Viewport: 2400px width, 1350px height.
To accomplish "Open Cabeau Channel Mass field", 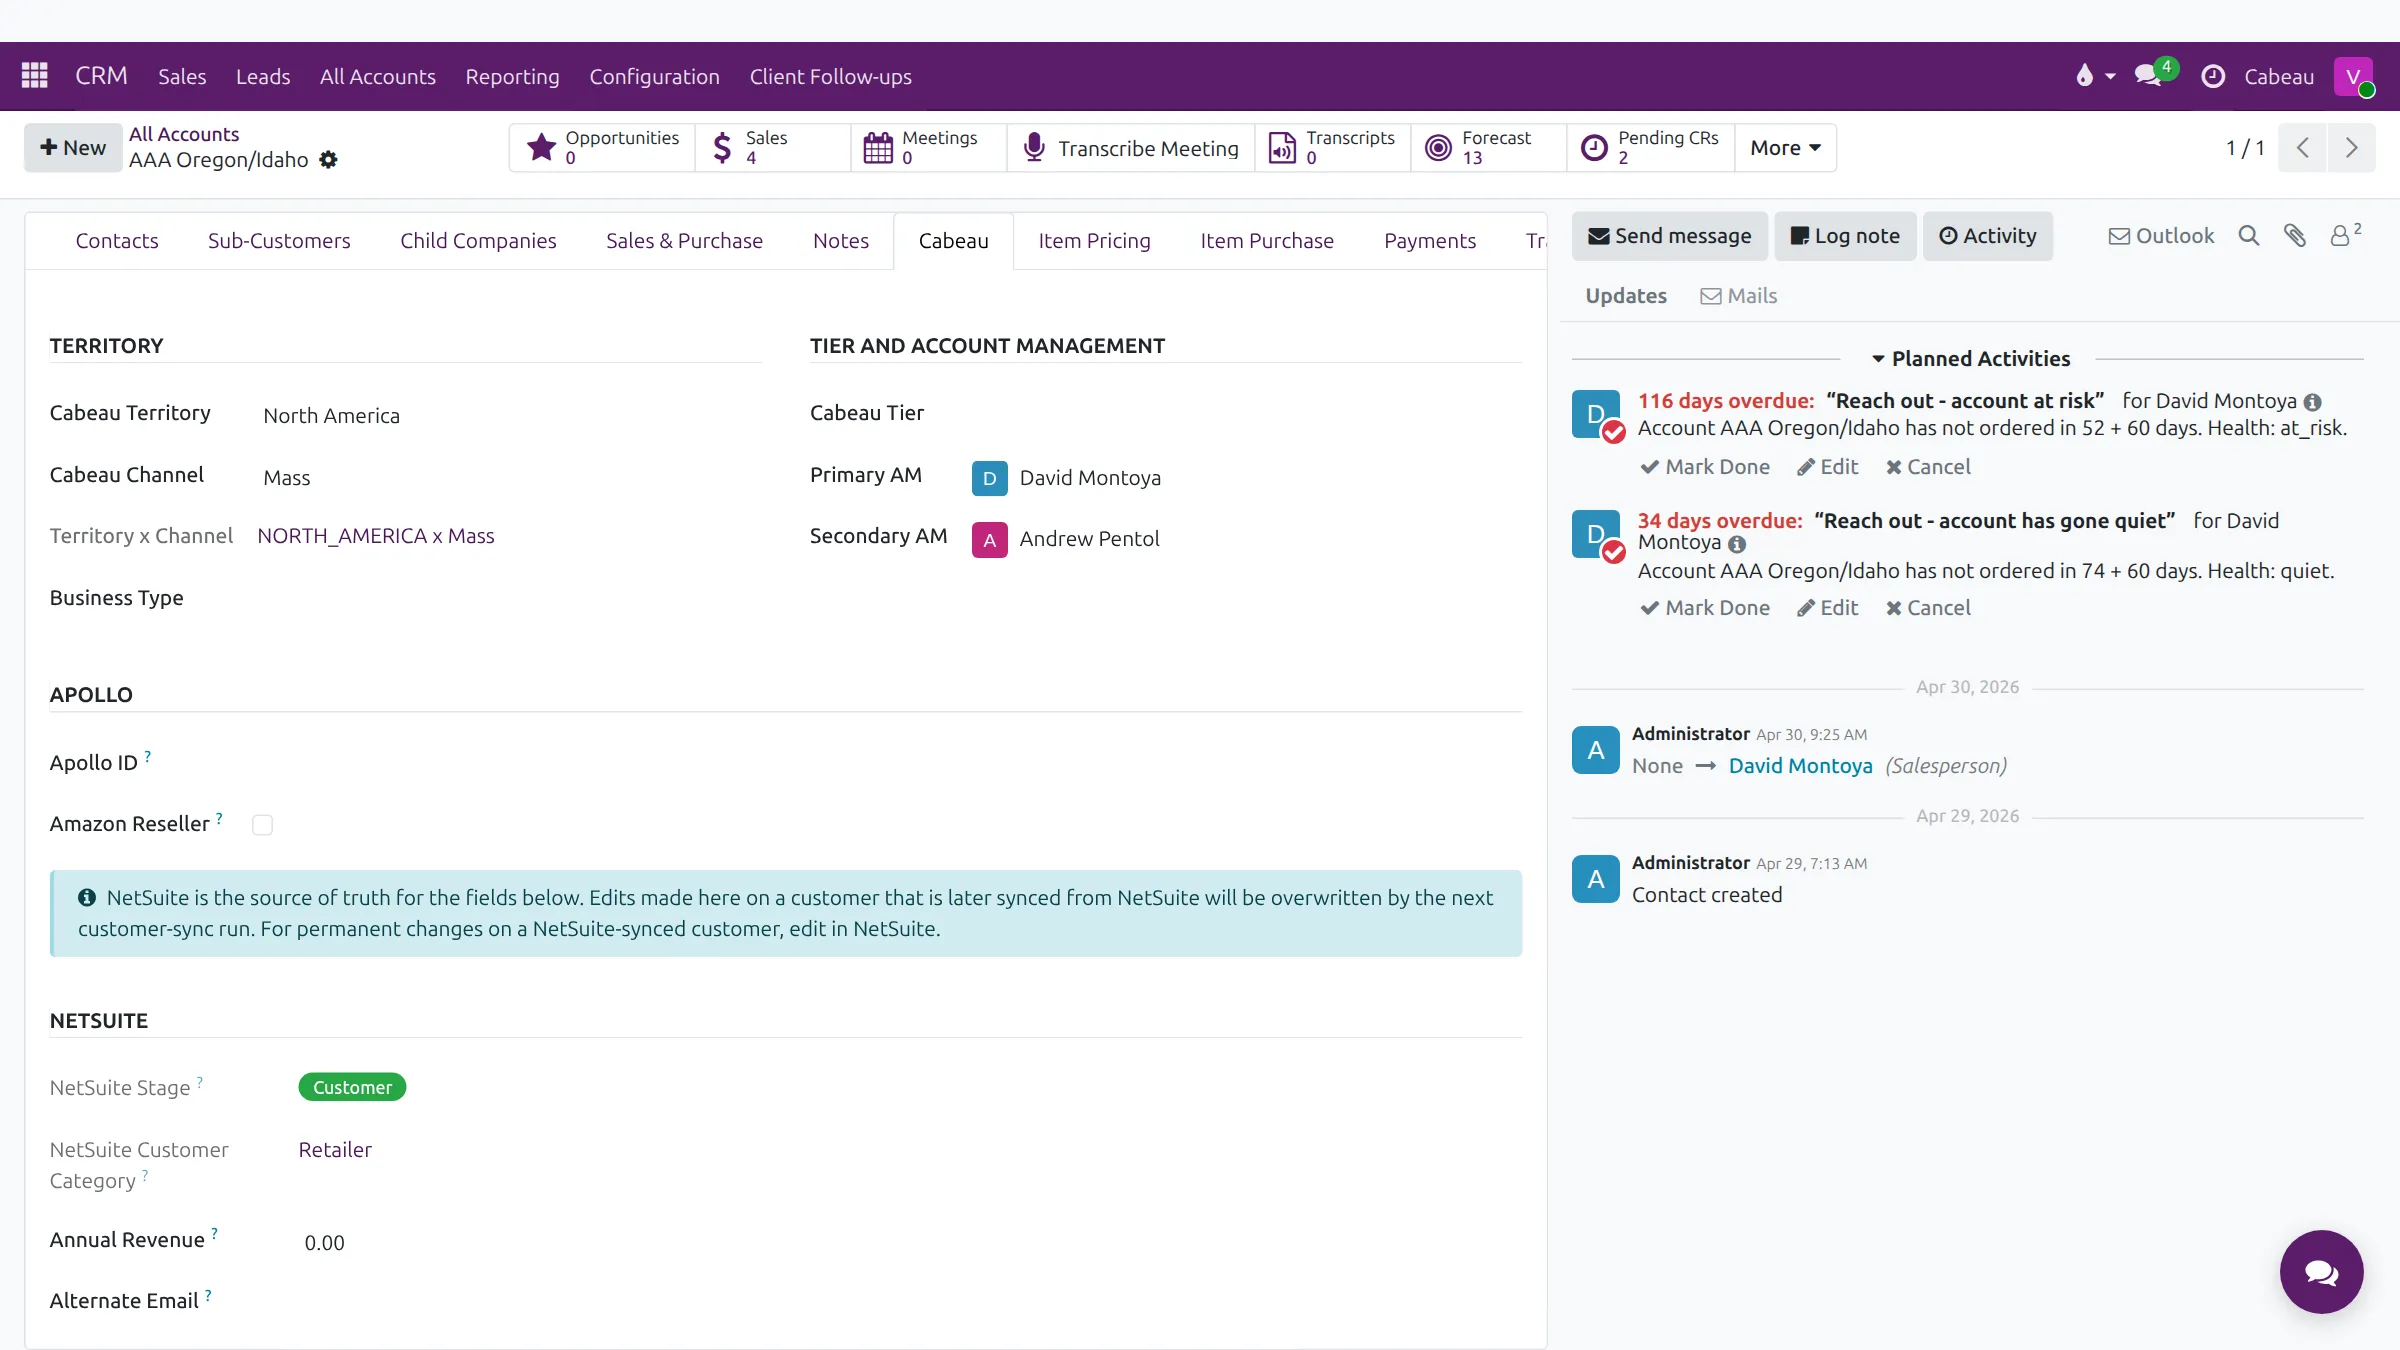I will click(511, 478).
